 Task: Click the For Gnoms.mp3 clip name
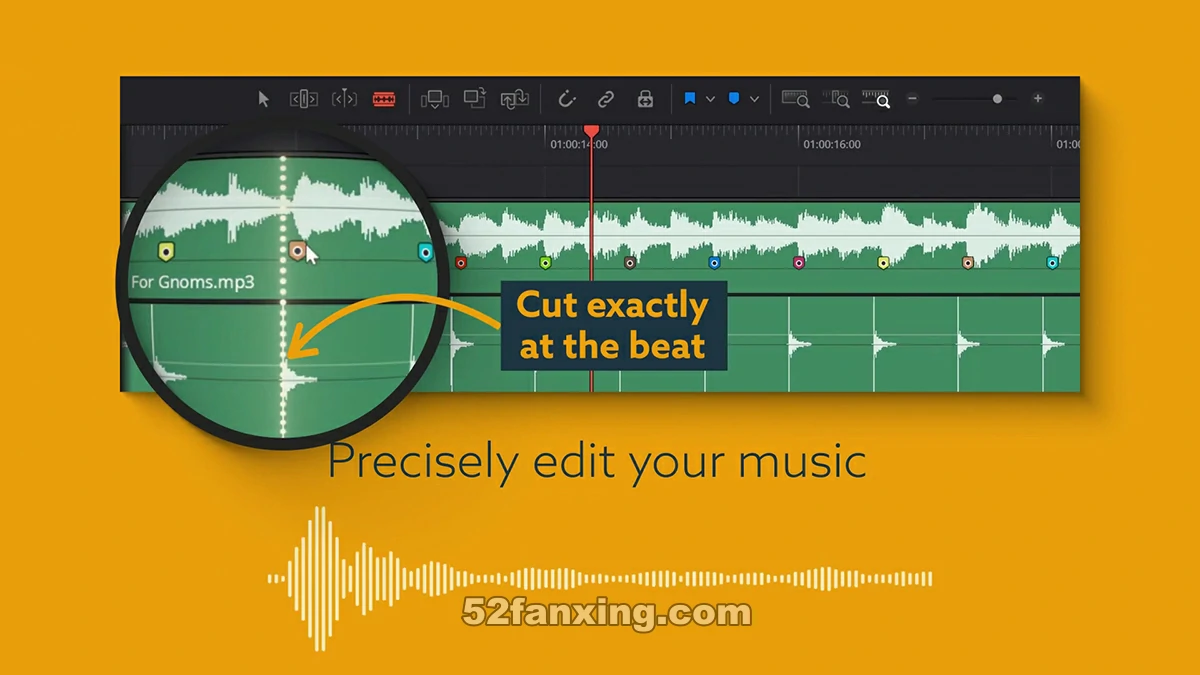[192, 282]
